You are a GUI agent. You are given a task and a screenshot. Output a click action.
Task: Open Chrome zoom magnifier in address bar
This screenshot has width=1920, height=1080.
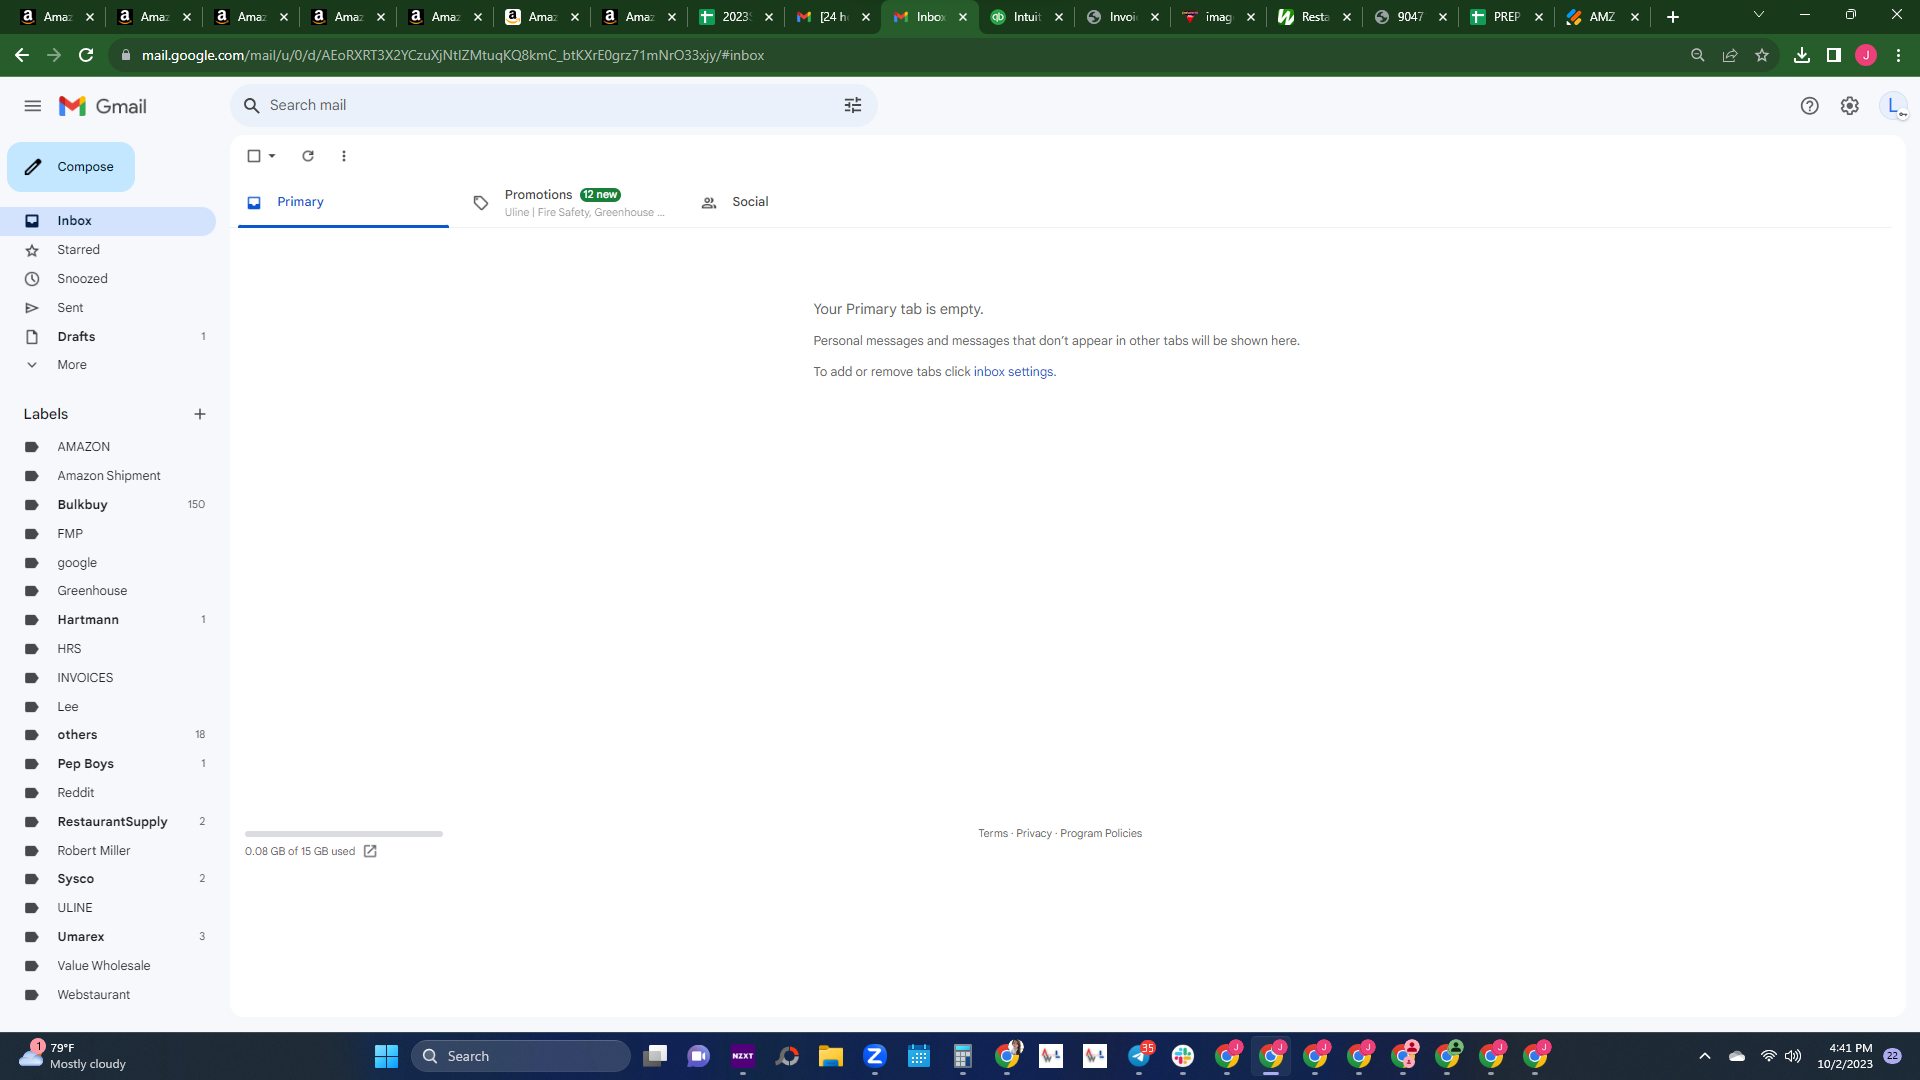[1698, 55]
